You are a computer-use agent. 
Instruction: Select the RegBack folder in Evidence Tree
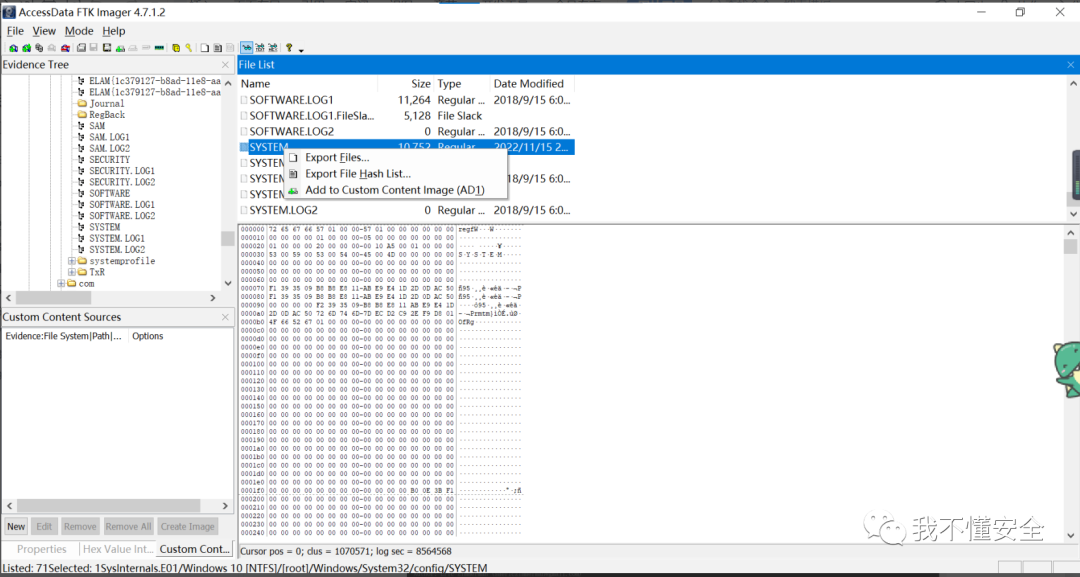coord(107,115)
